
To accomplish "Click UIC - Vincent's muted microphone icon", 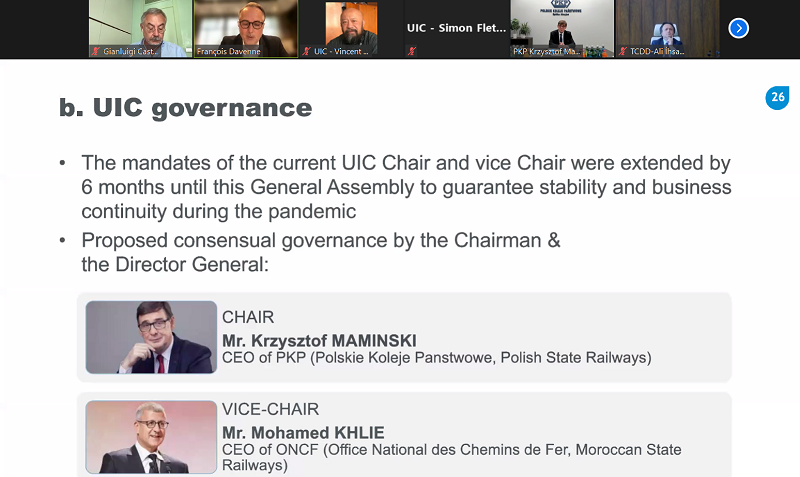I will [x=306, y=51].
